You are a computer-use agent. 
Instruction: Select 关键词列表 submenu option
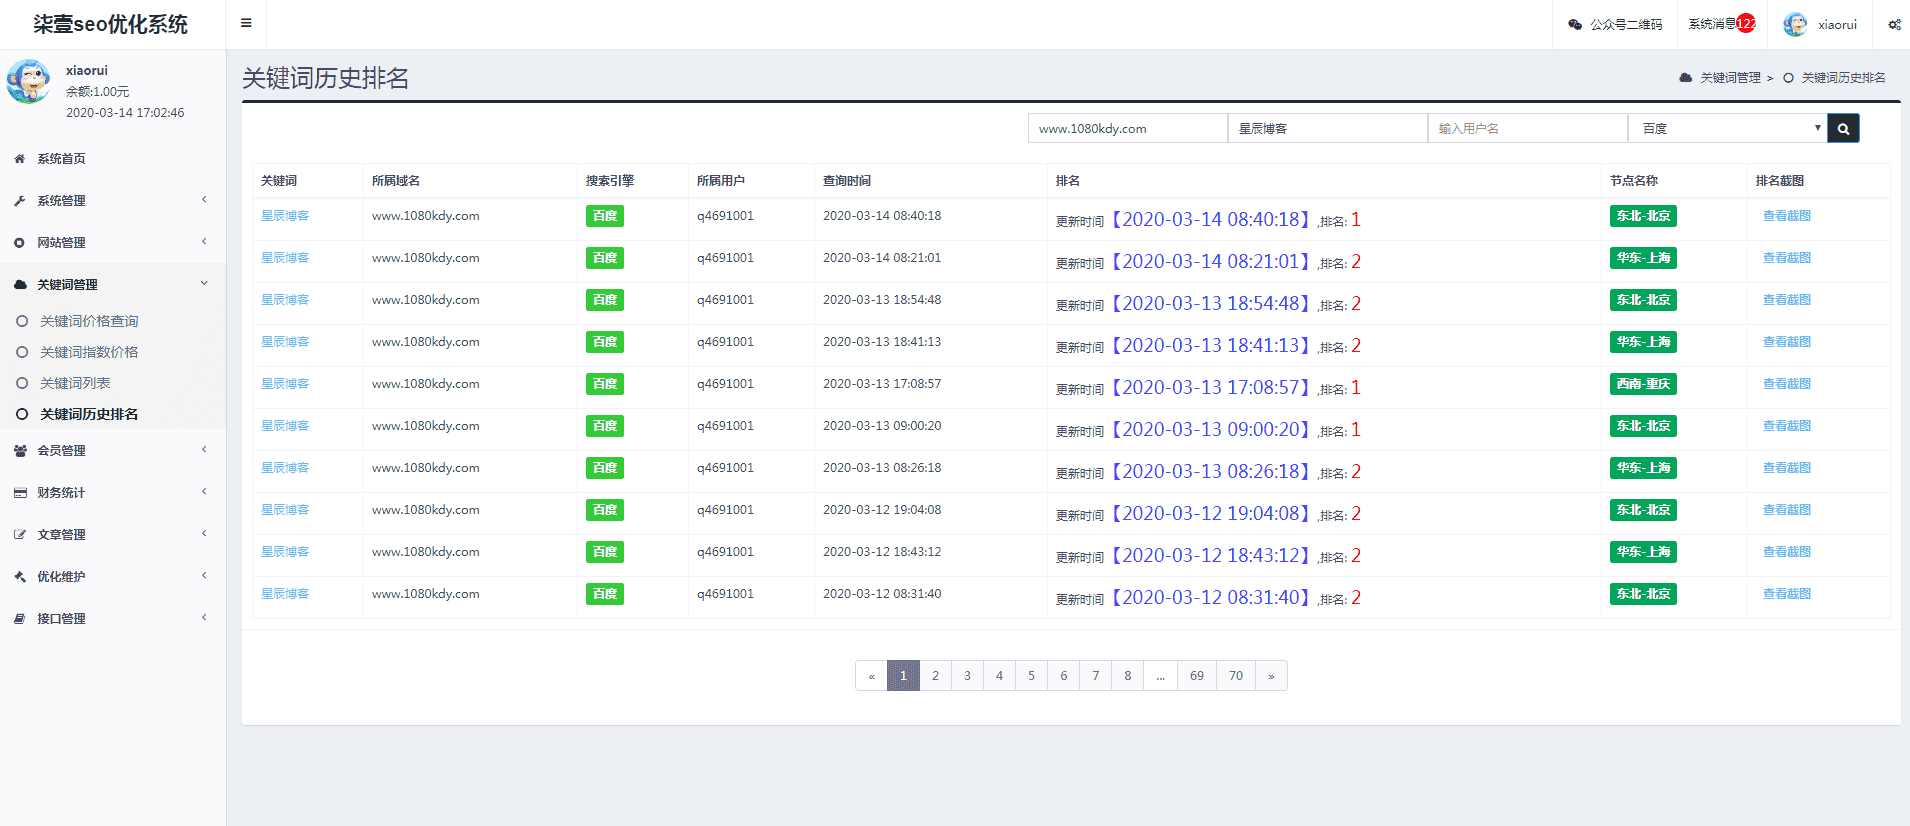click(75, 383)
